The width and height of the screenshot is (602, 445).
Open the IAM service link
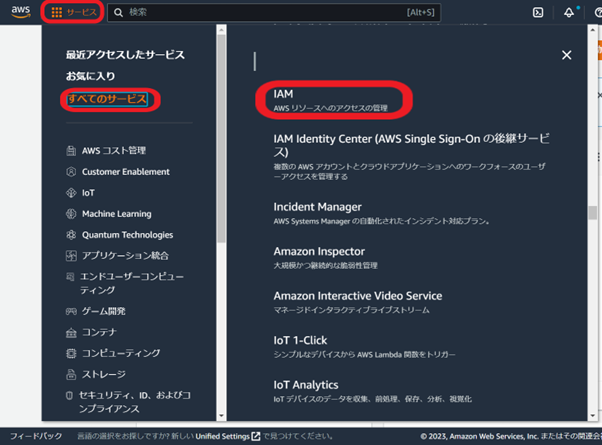[x=283, y=93]
